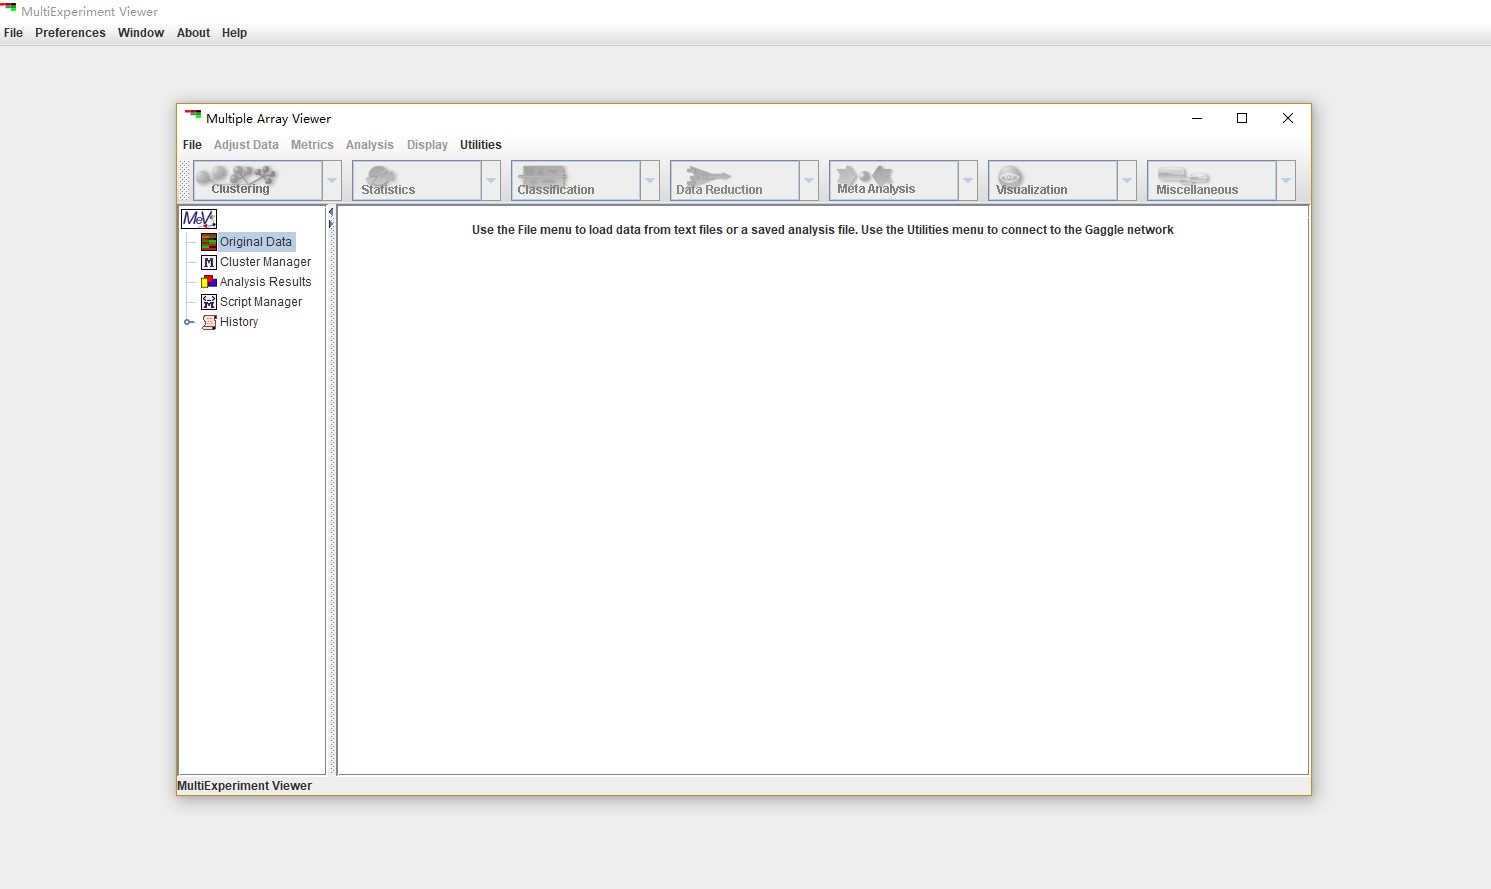Click the 'Use the File menu' instruction text

(823, 230)
